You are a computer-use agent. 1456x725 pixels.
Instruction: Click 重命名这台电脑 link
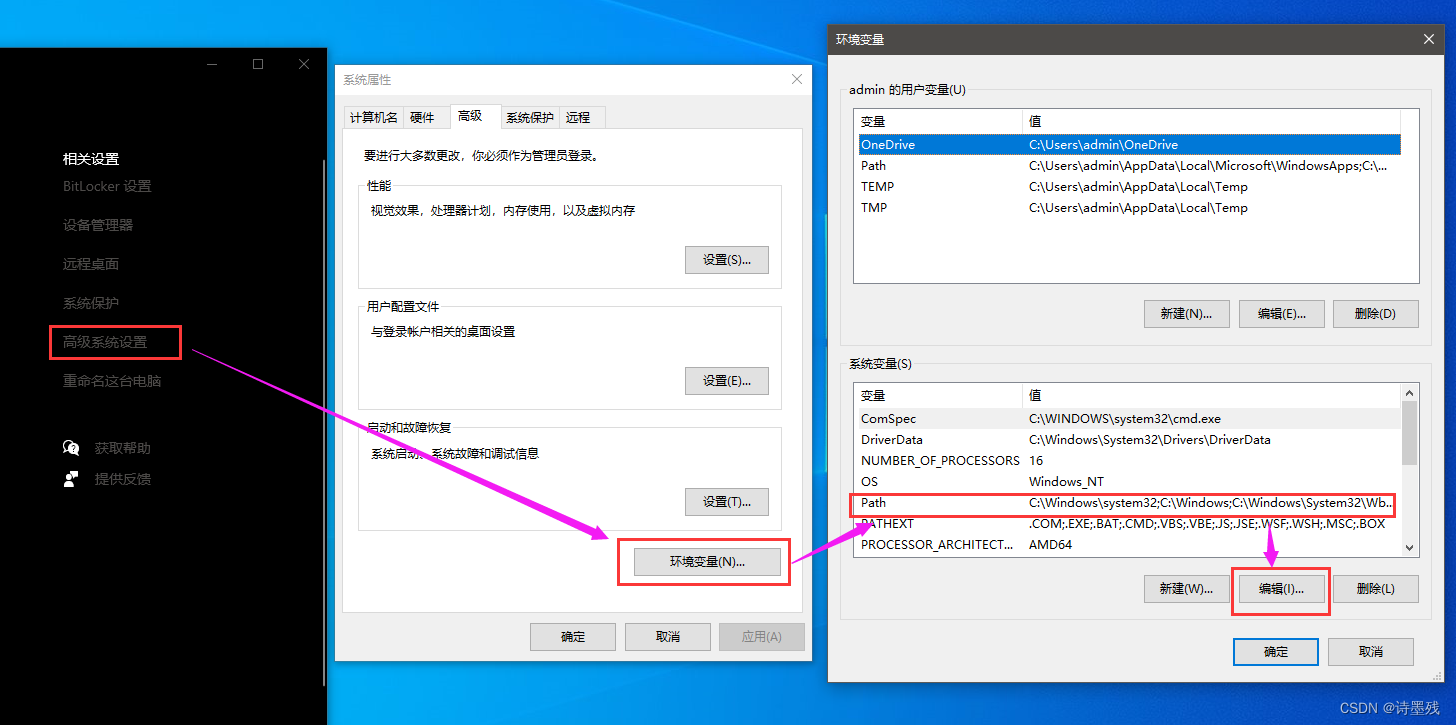click(112, 381)
